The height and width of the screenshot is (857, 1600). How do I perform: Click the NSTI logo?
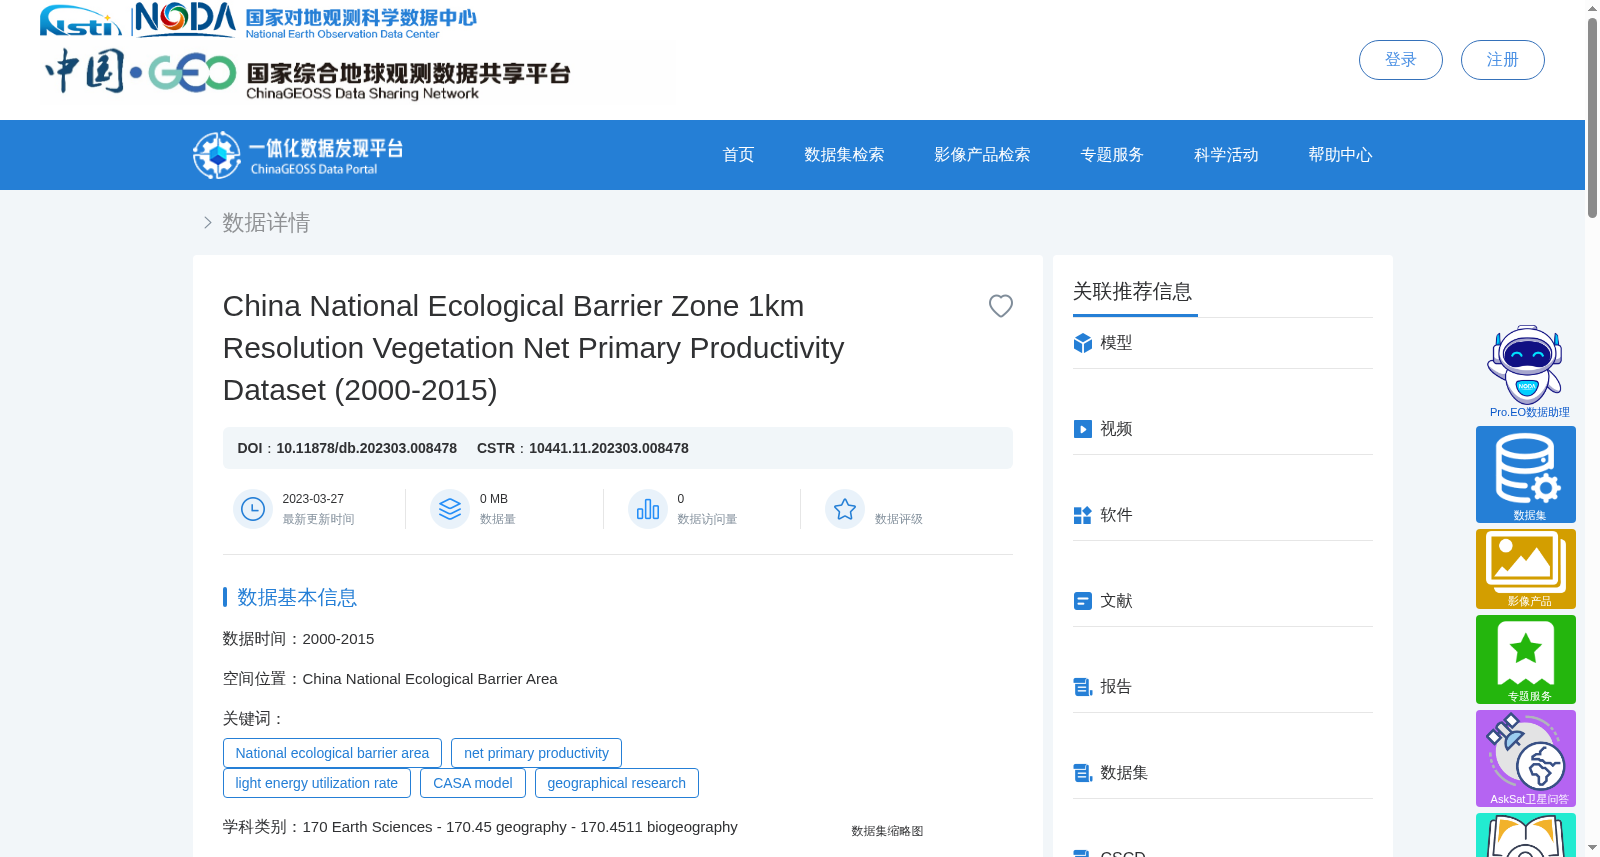tap(80, 21)
